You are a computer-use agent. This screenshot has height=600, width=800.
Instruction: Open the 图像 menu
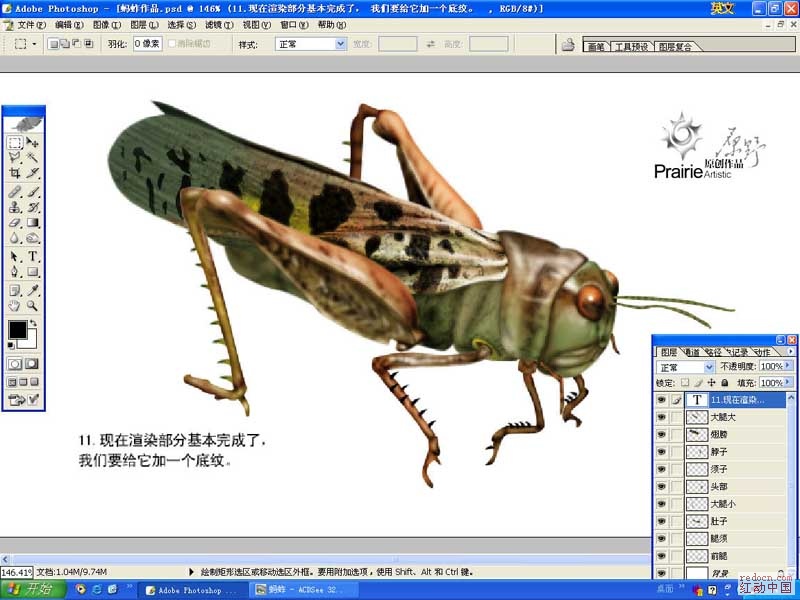tap(107, 24)
